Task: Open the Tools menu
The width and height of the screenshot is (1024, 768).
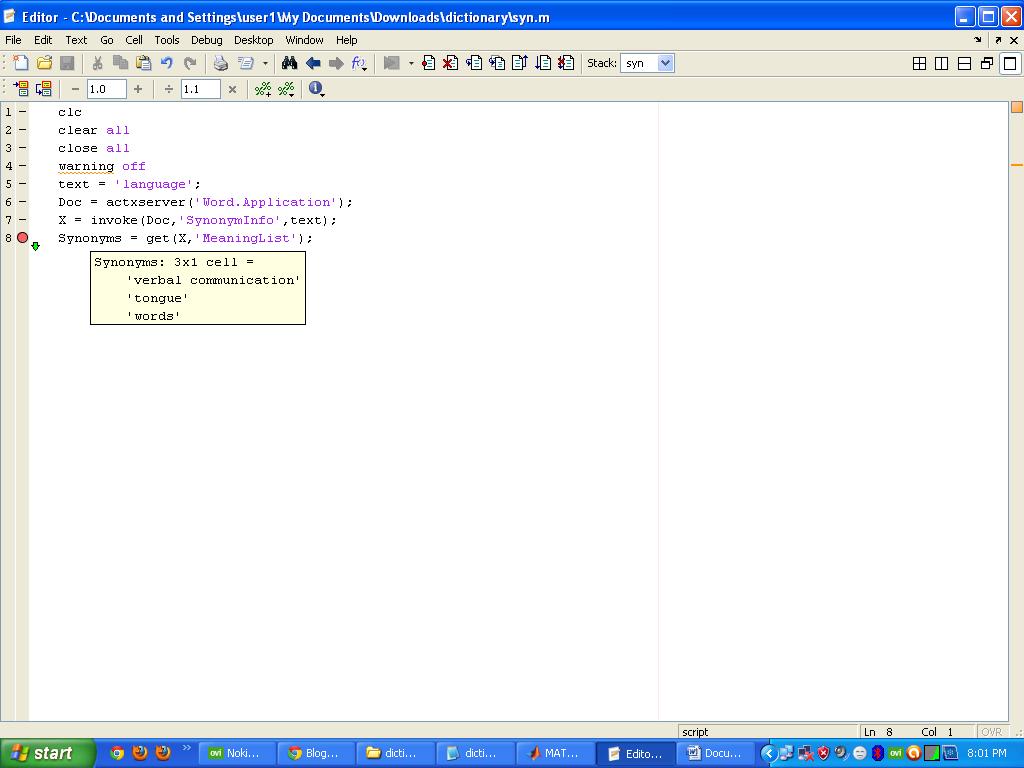Action: tap(167, 40)
